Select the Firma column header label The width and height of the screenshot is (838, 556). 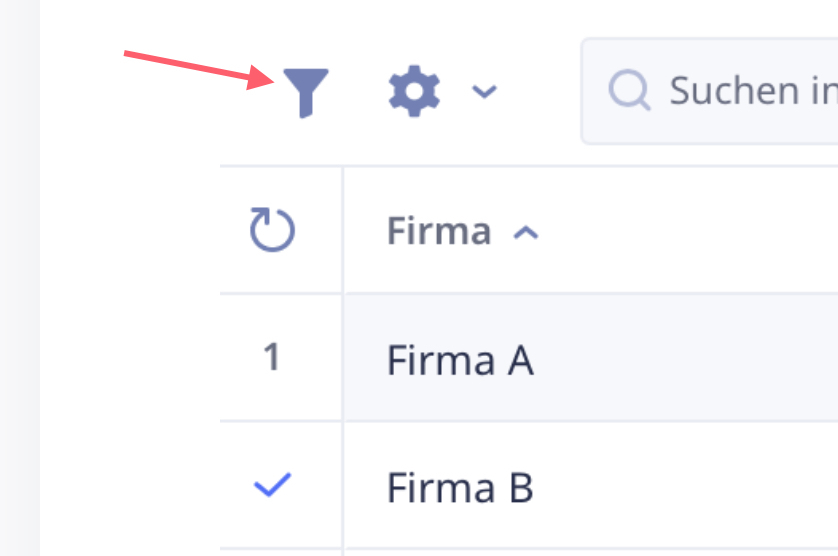pos(439,231)
